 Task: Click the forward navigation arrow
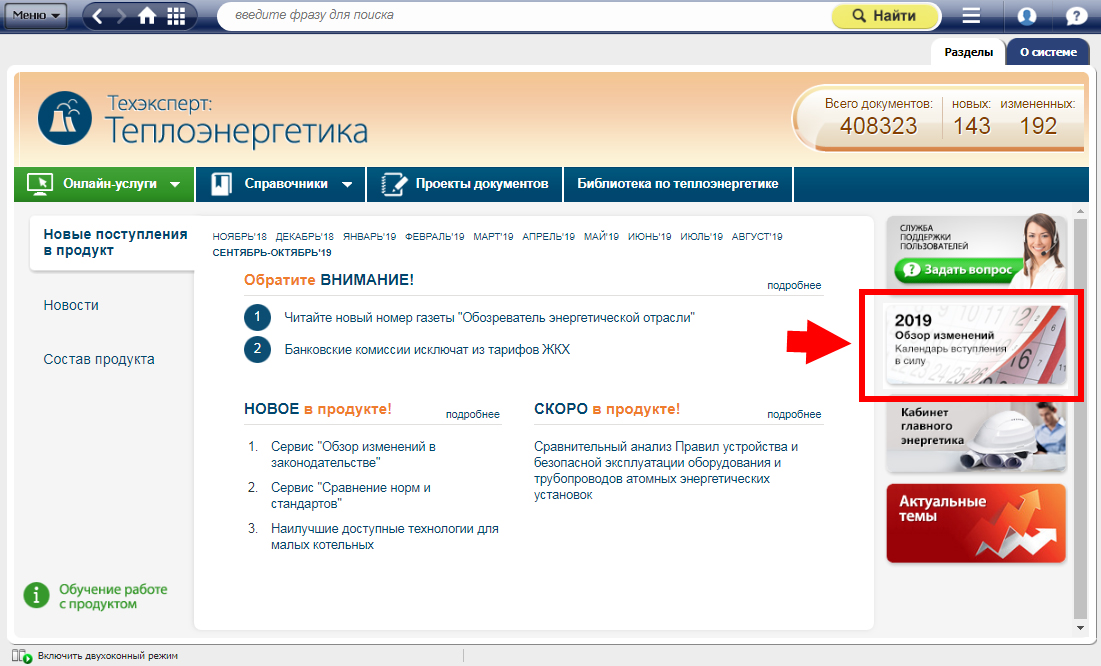tap(122, 16)
